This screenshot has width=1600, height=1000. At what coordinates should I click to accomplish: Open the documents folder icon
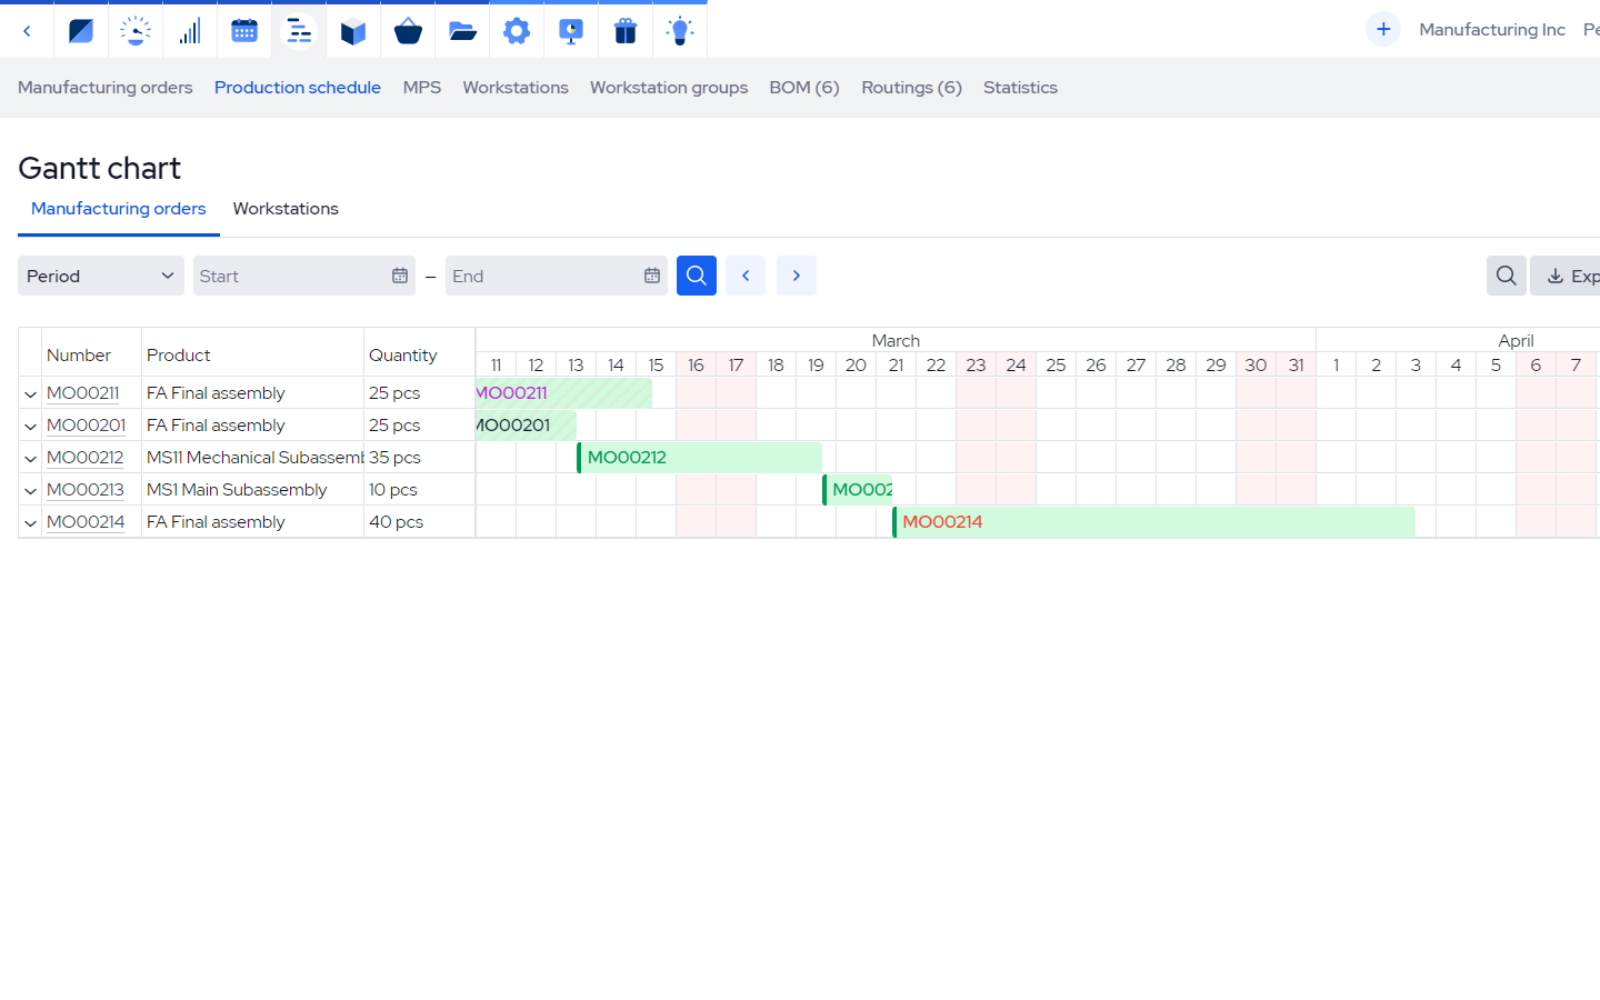(x=462, y=30)
